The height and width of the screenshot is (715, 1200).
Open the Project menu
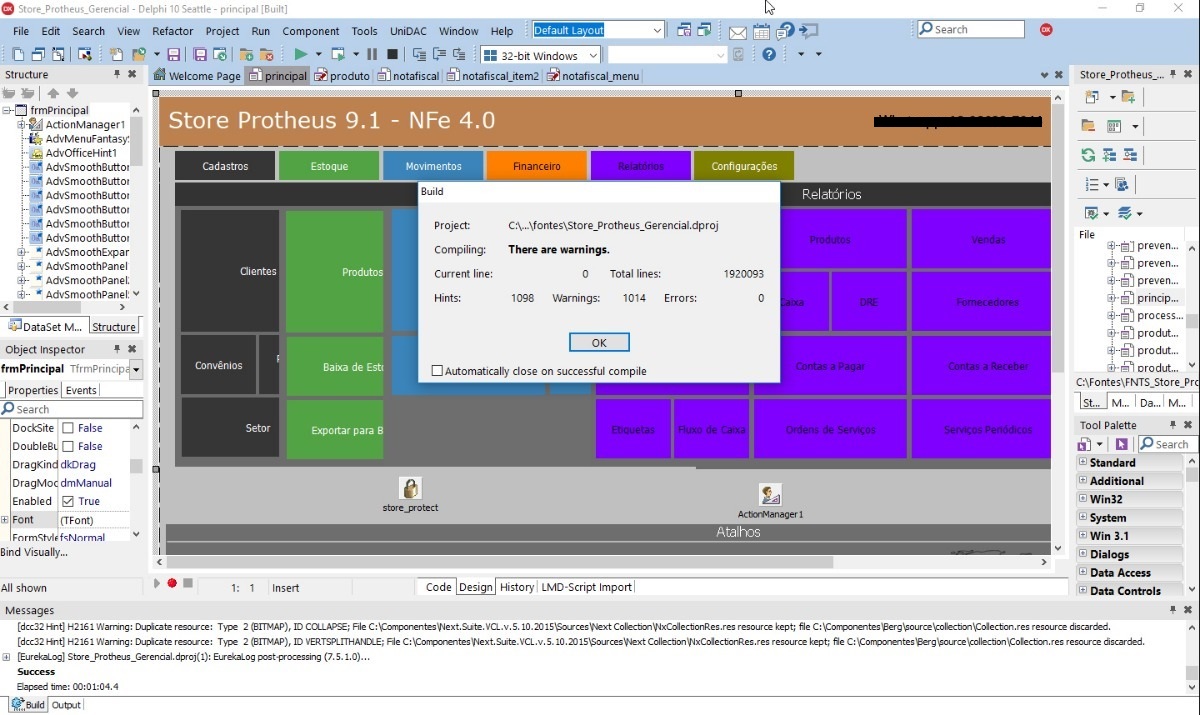pos(222,31)
